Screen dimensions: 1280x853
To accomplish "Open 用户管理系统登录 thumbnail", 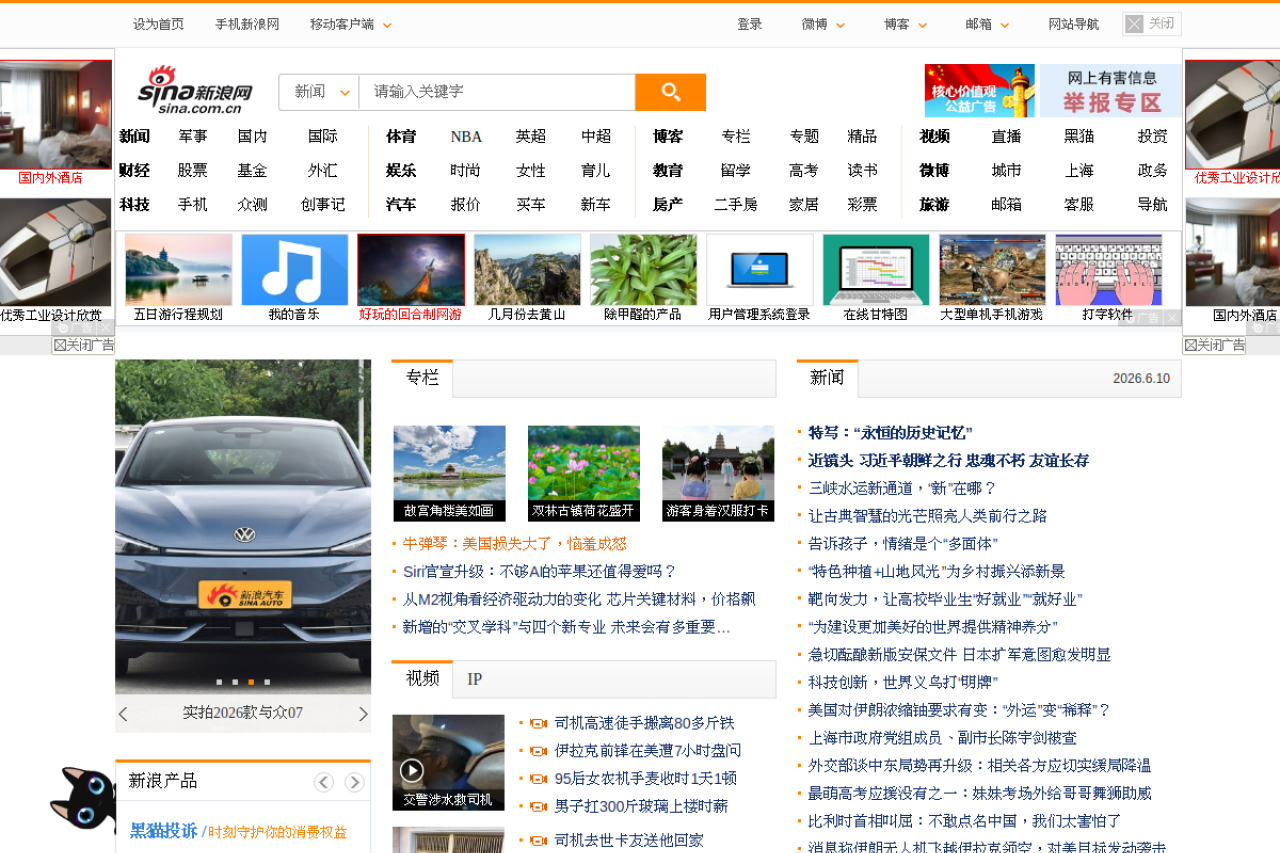I will click(759, 270).
